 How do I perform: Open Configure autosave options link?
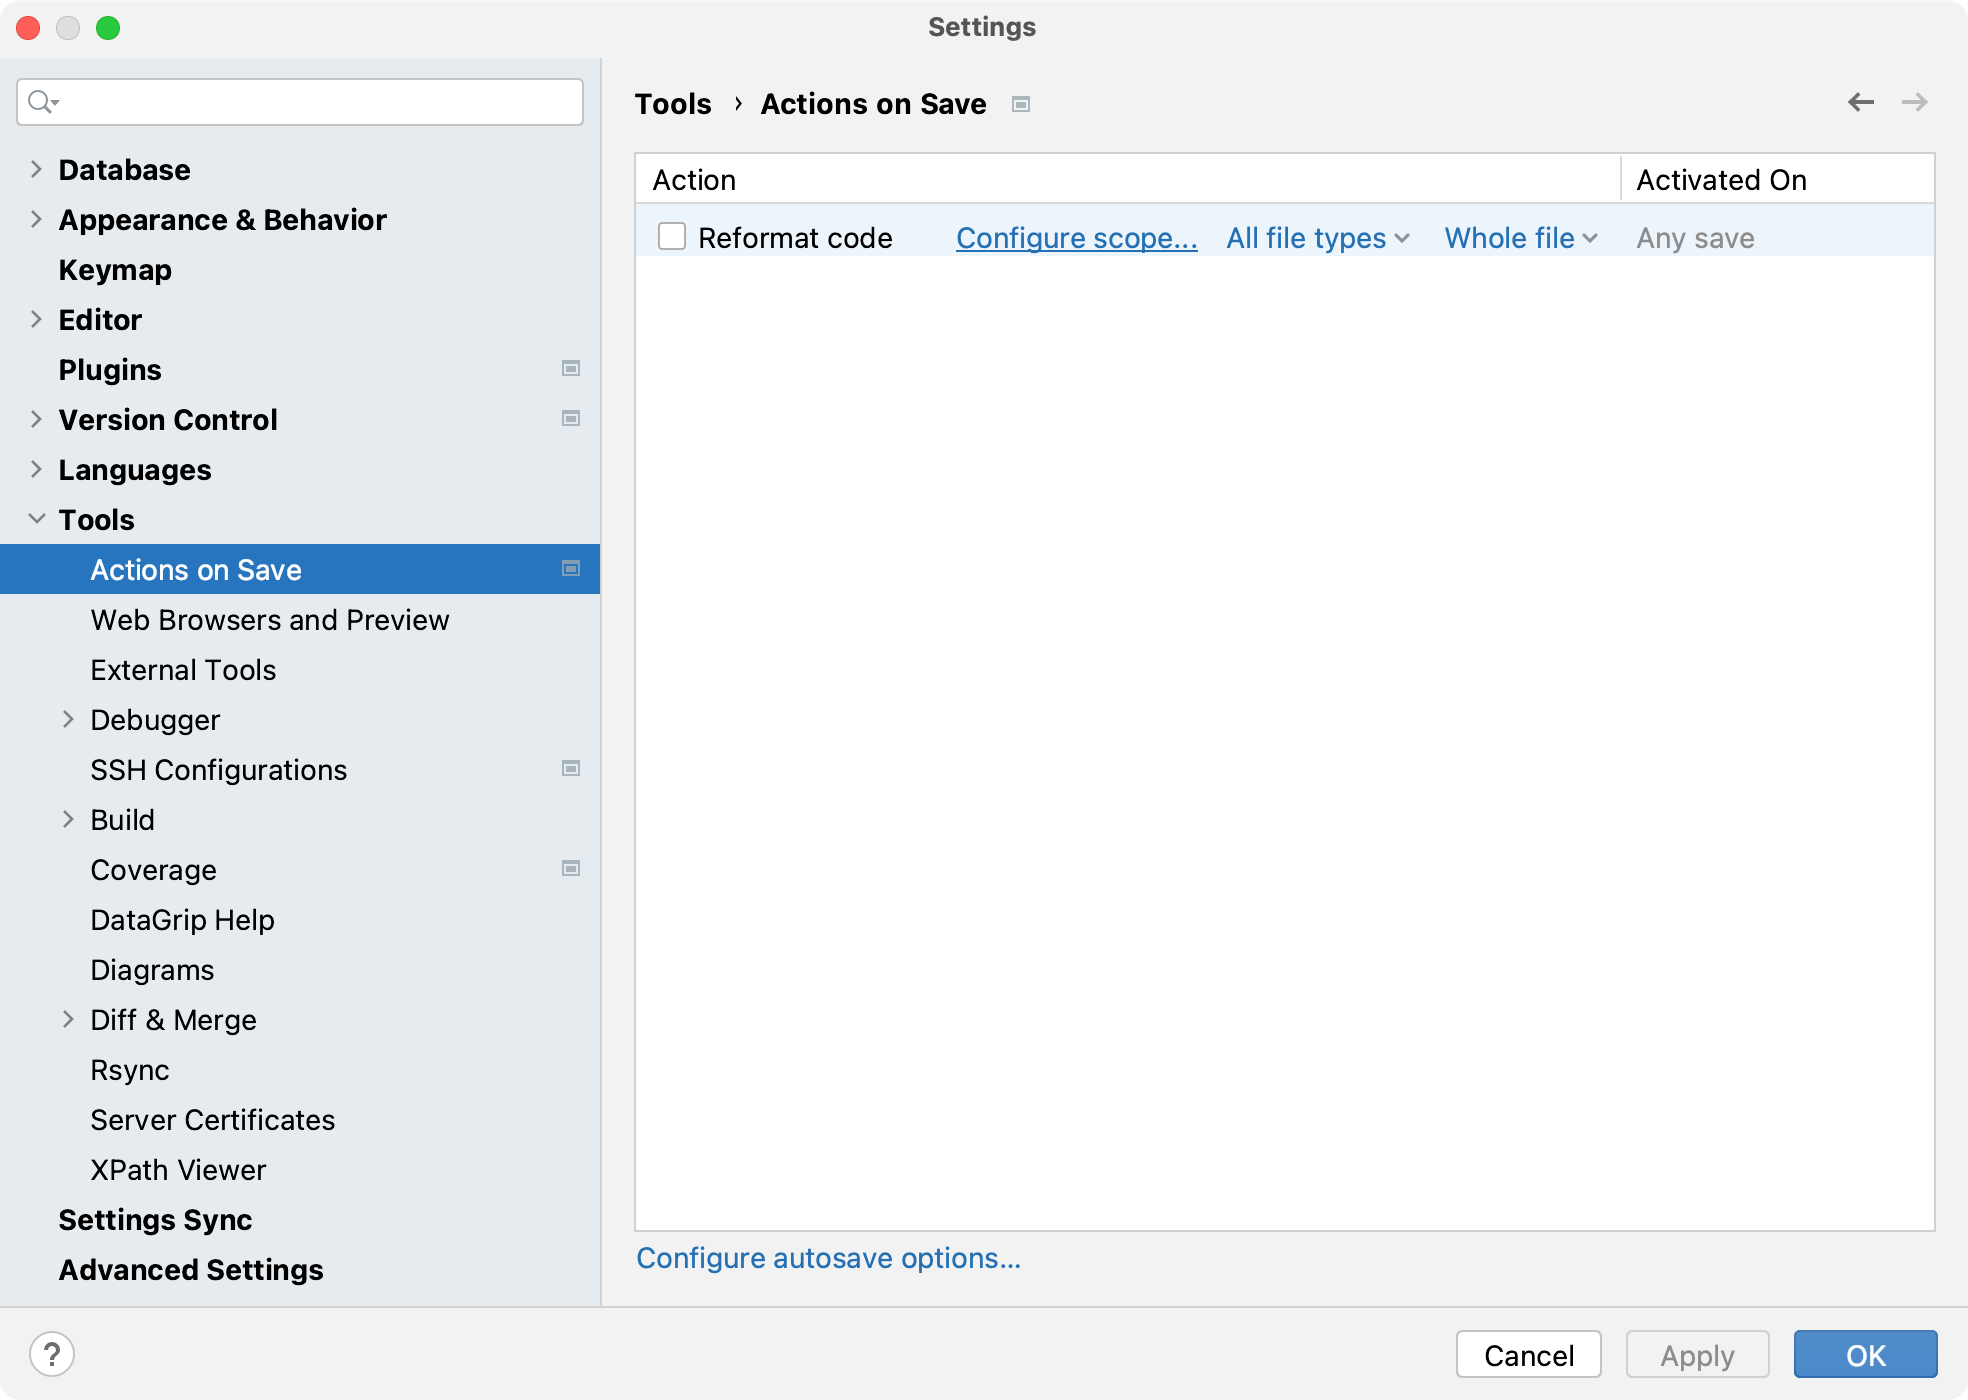tap(829, 1258)
